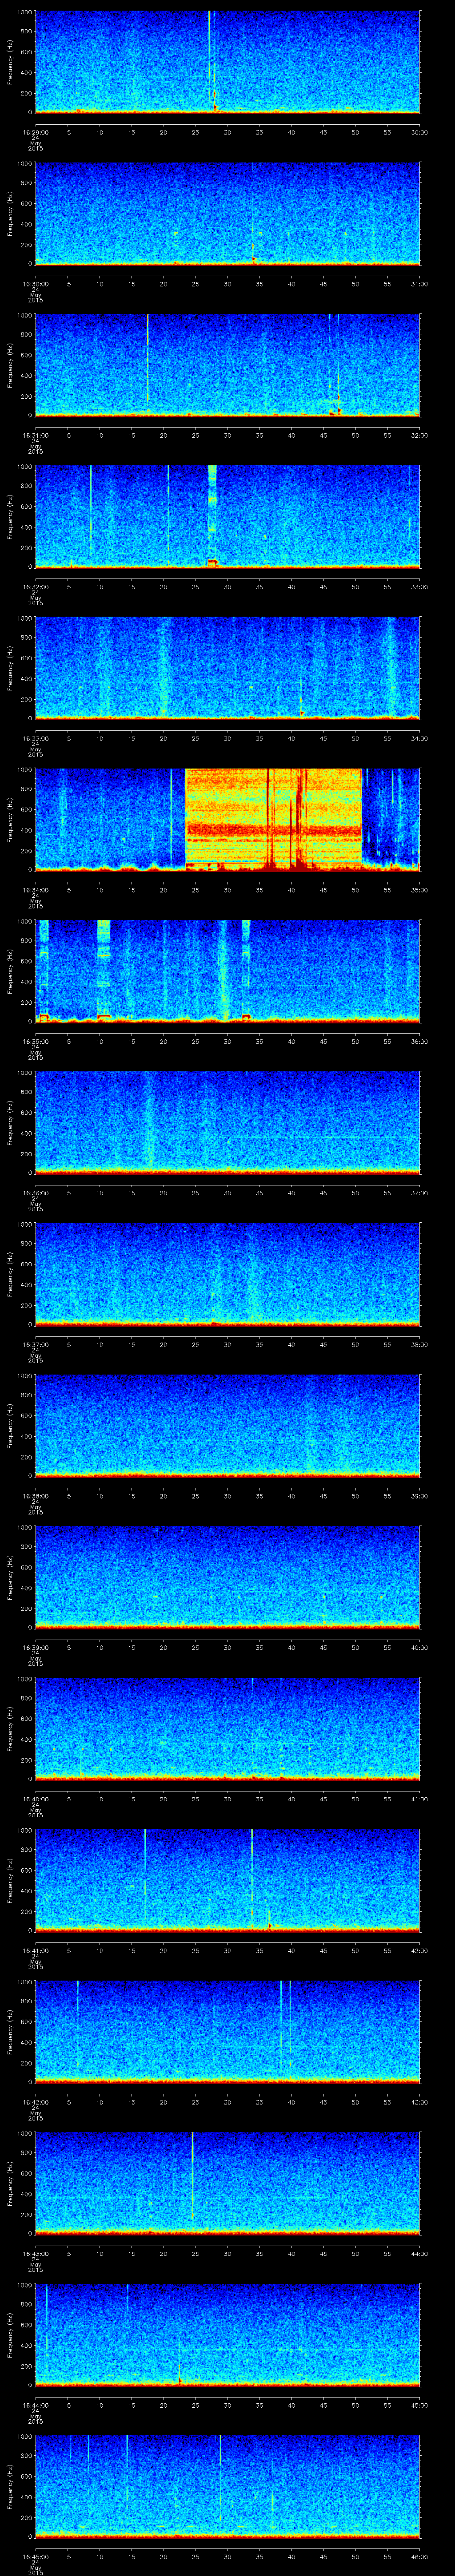Click the 42:00 end time label
455x2576 pixels.
419,1950
